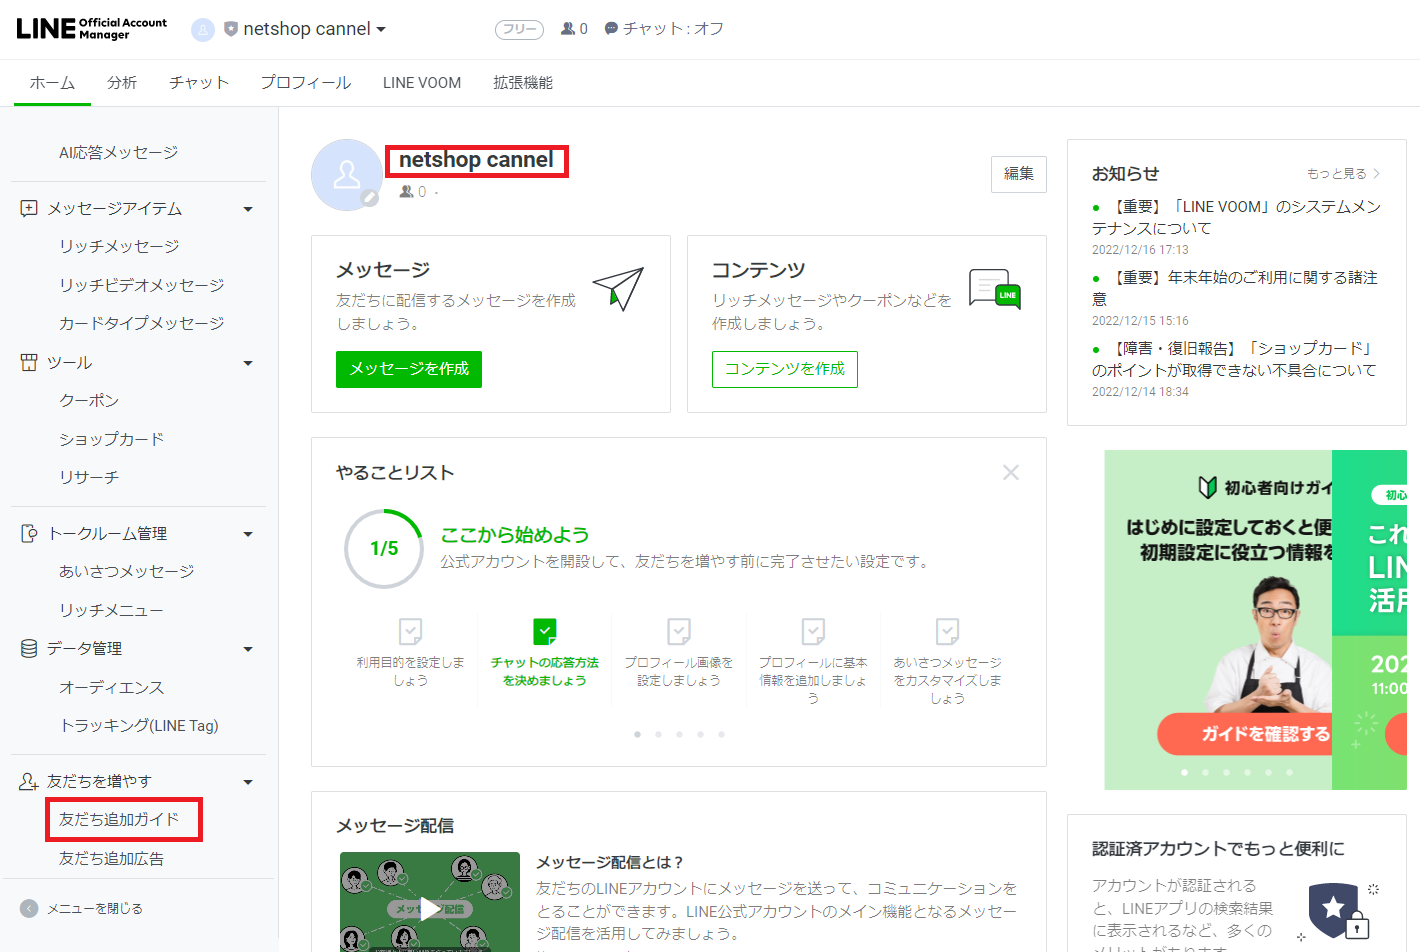Click the トークルーム管理 icon
The width and height of the screenshot is (1420, 952).
coord(29,534)
